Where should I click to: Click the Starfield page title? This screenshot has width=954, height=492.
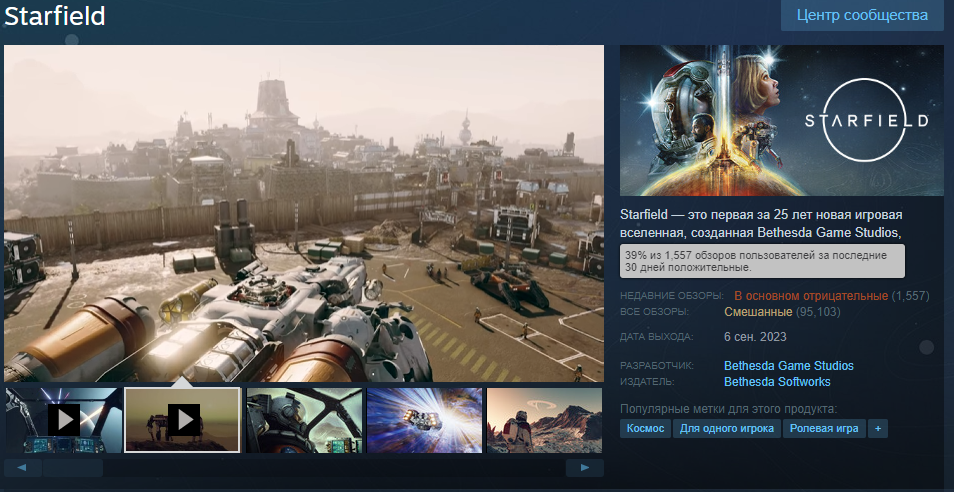55,16
